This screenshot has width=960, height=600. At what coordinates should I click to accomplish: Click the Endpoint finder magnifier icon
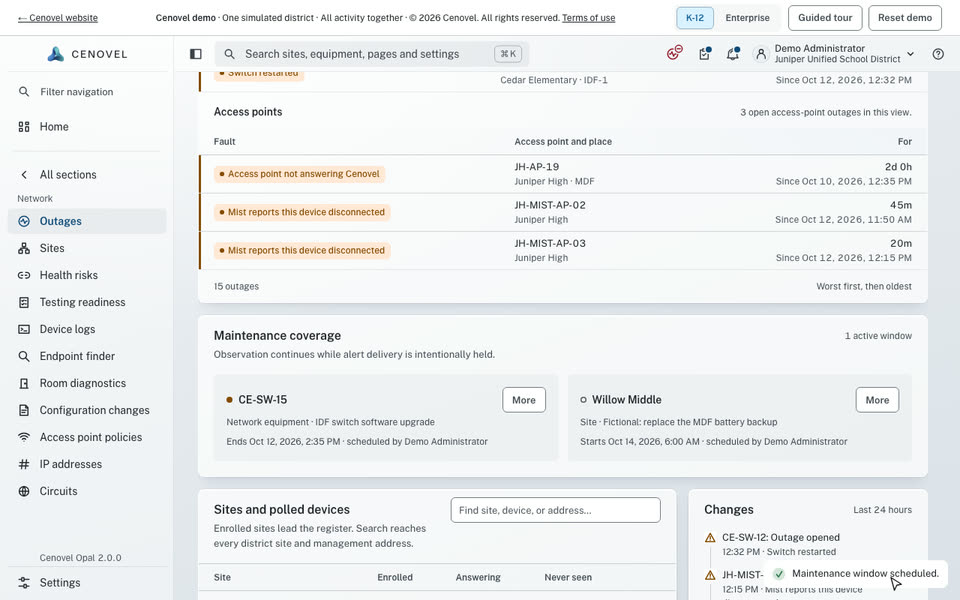tap(24, 356)
